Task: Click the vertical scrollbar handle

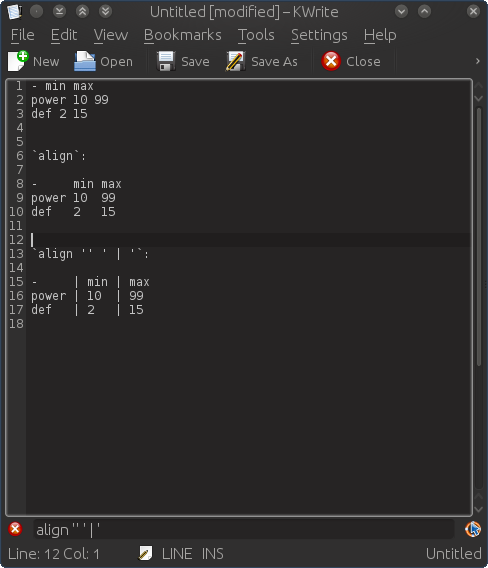Action: (479, 237)
